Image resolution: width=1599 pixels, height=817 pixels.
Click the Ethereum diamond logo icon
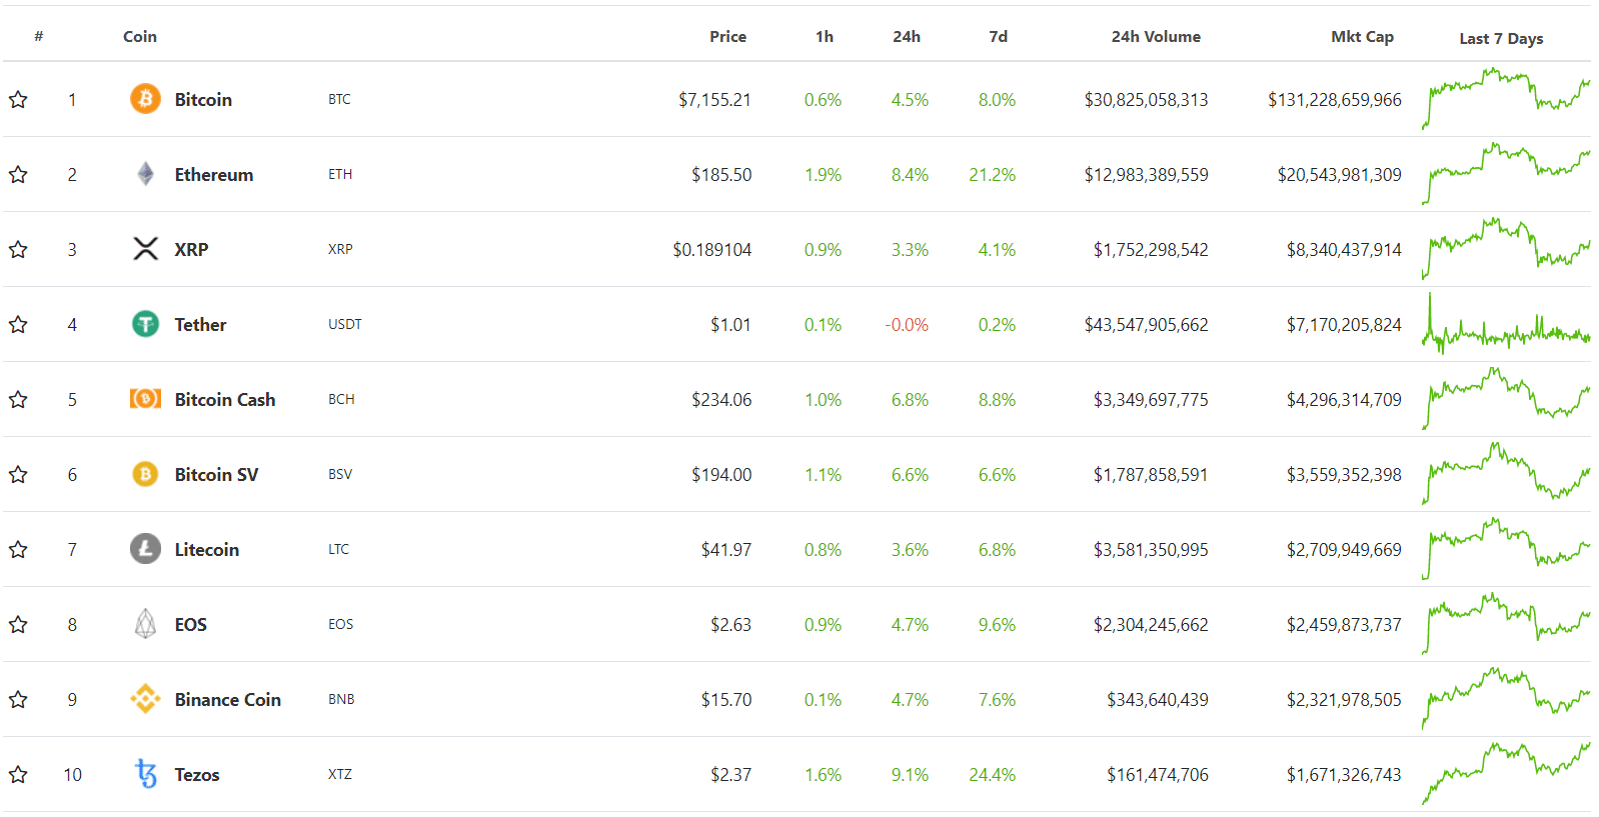click(x=145, y=174)
